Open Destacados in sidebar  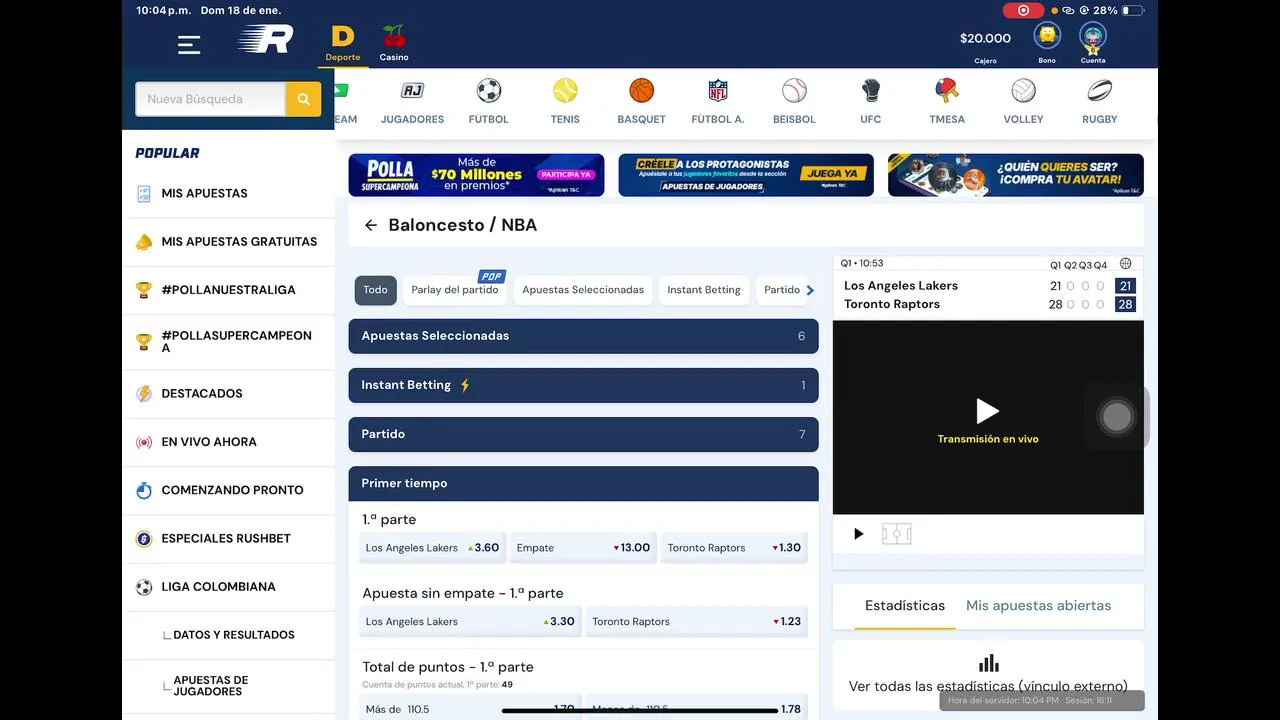click(228, 394)
